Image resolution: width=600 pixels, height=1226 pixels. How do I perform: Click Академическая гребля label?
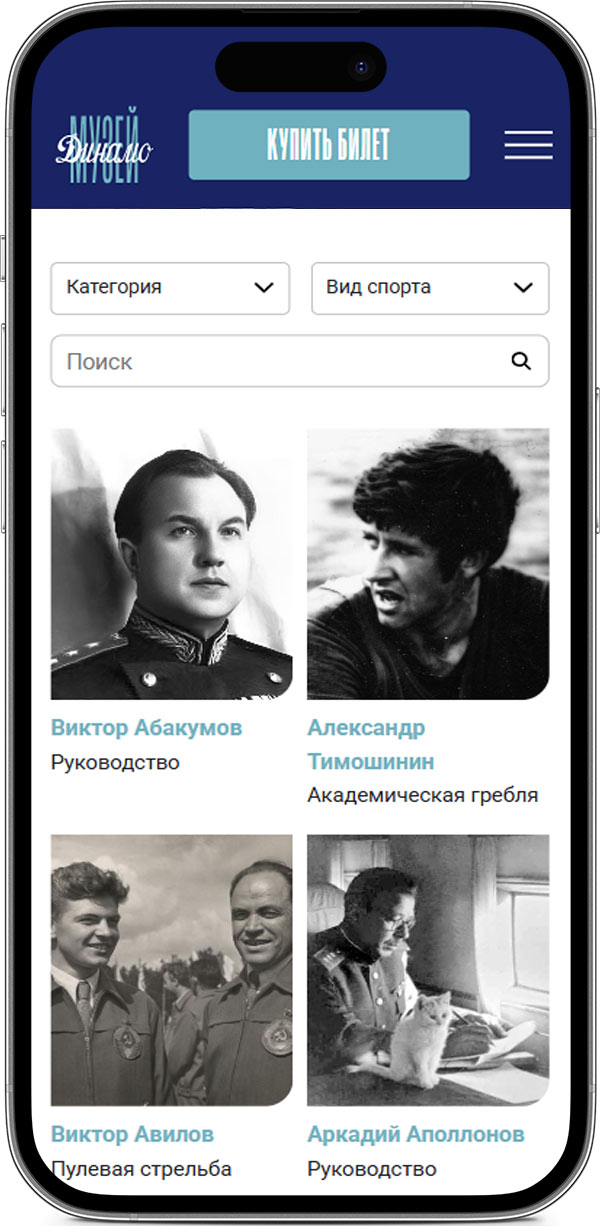coord(423,796)
